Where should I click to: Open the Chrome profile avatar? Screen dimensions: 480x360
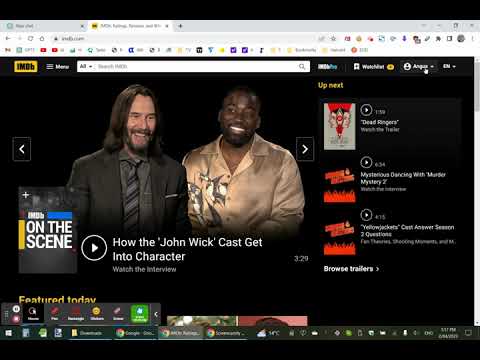pos(461,38)
